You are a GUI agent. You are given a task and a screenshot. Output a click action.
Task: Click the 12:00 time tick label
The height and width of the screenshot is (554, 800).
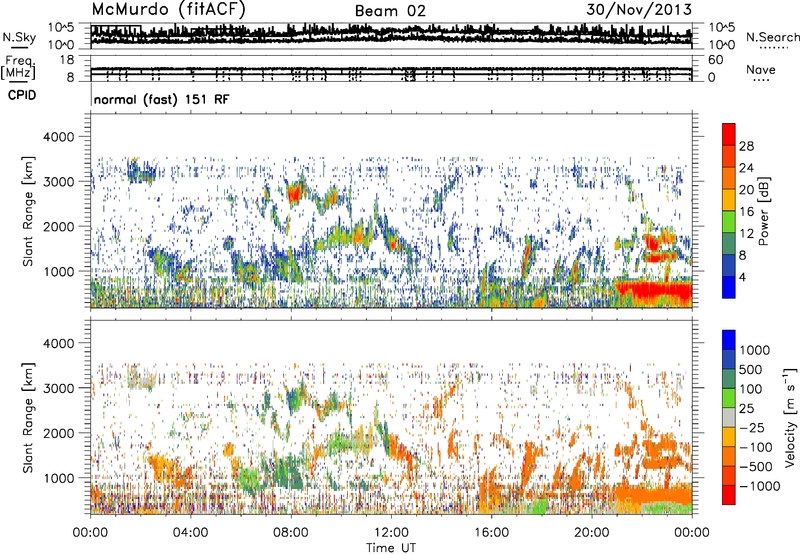pos(391,533)
